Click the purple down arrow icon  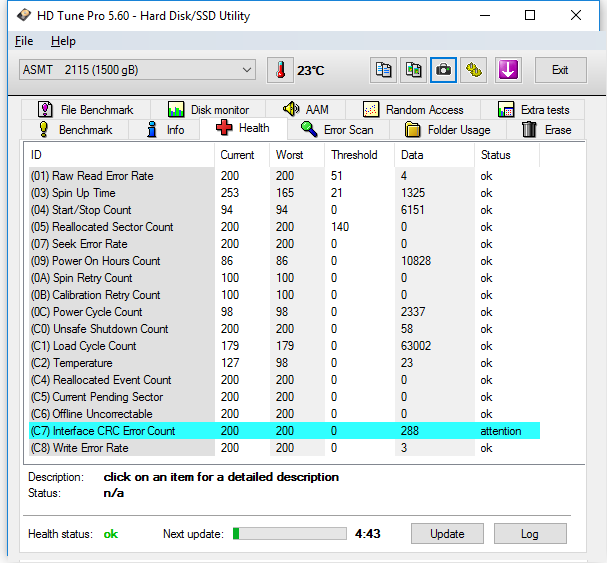pos(508,70)
